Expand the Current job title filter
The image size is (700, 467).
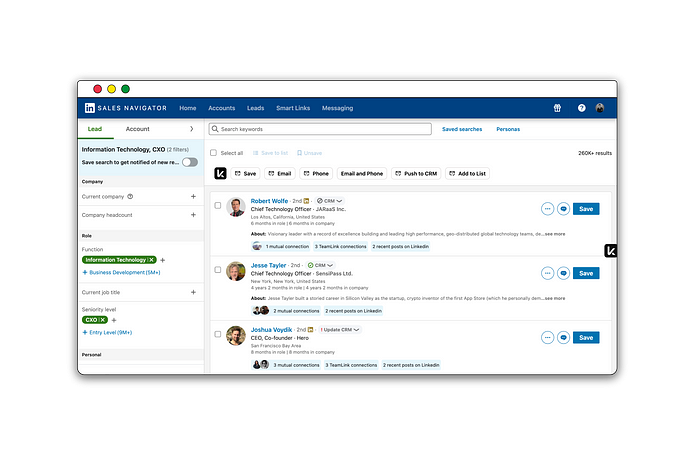tap(193, 292)
